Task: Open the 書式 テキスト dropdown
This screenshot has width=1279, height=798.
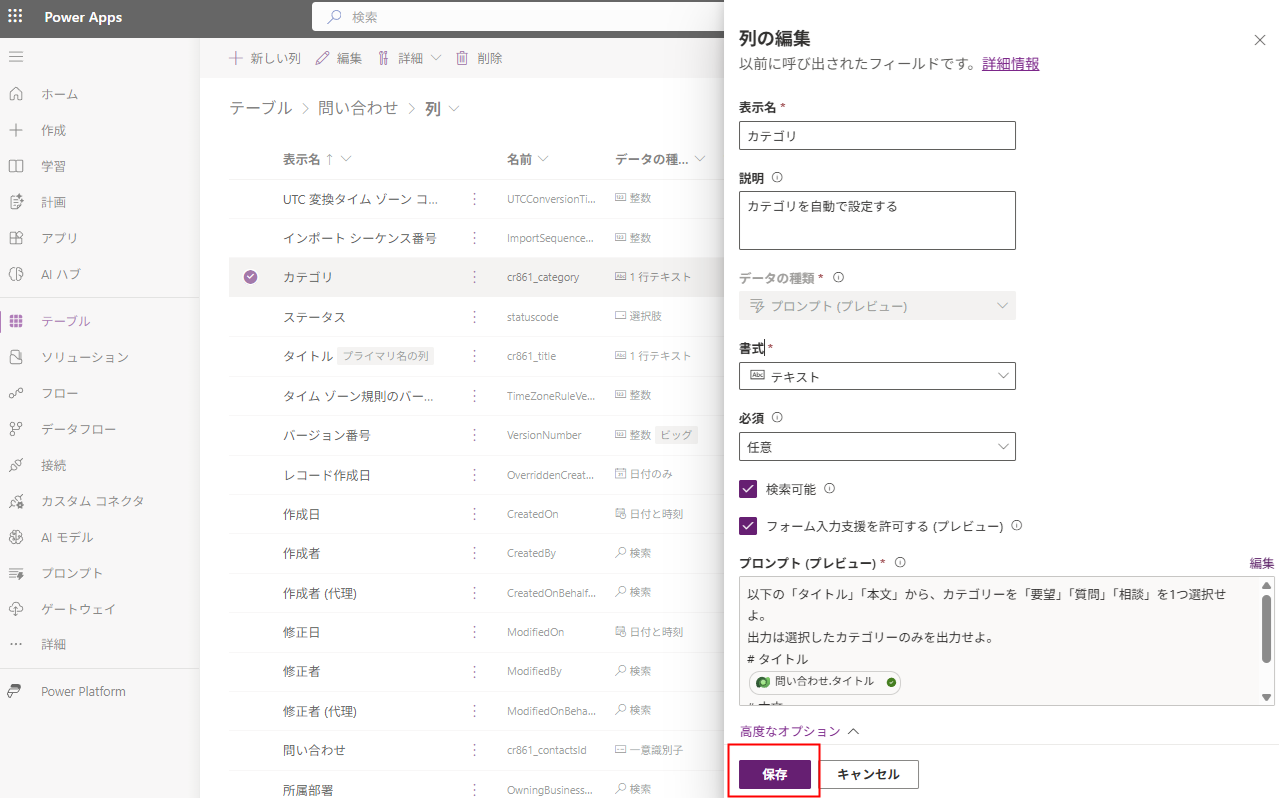Action: [x=877, y=376]
